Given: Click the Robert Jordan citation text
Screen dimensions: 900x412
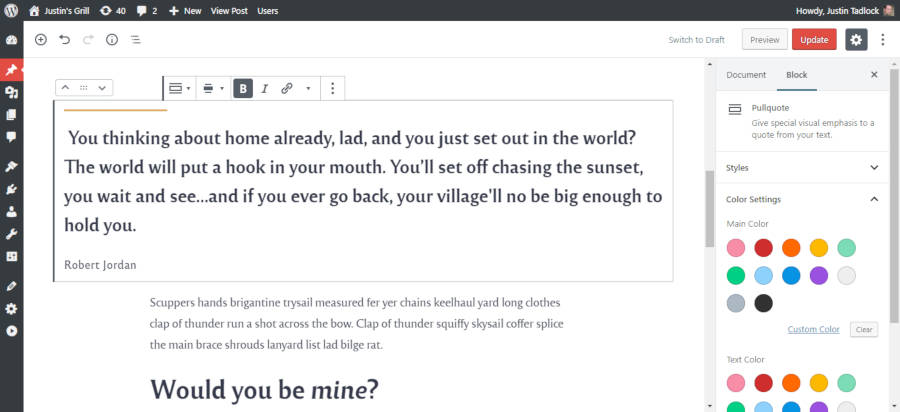Looking at the screenshot, I should (x=100, y=265).
